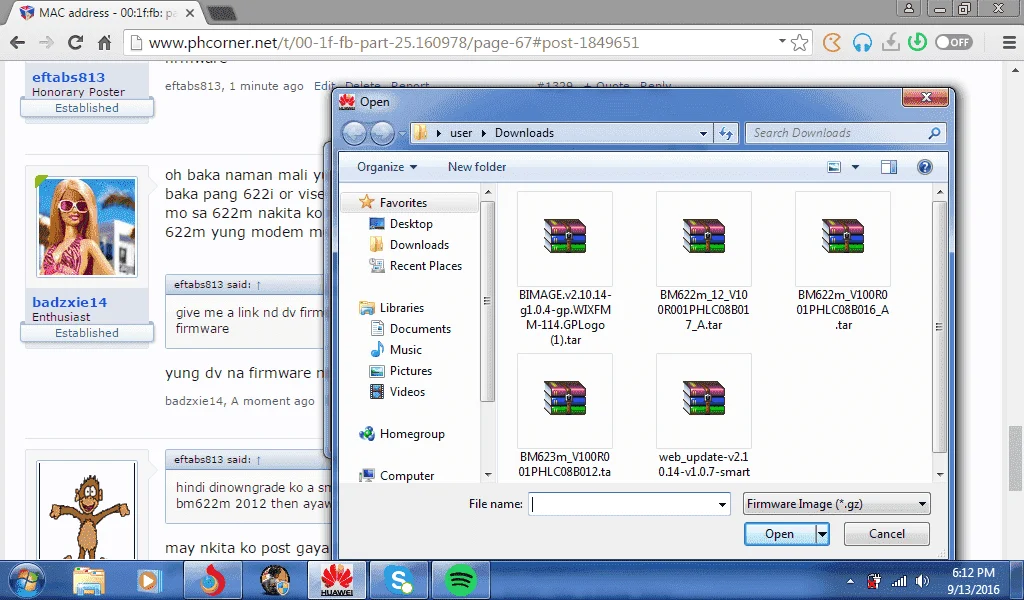
Task: Open Spotify from taskbar
Action: tap(460, 580)
